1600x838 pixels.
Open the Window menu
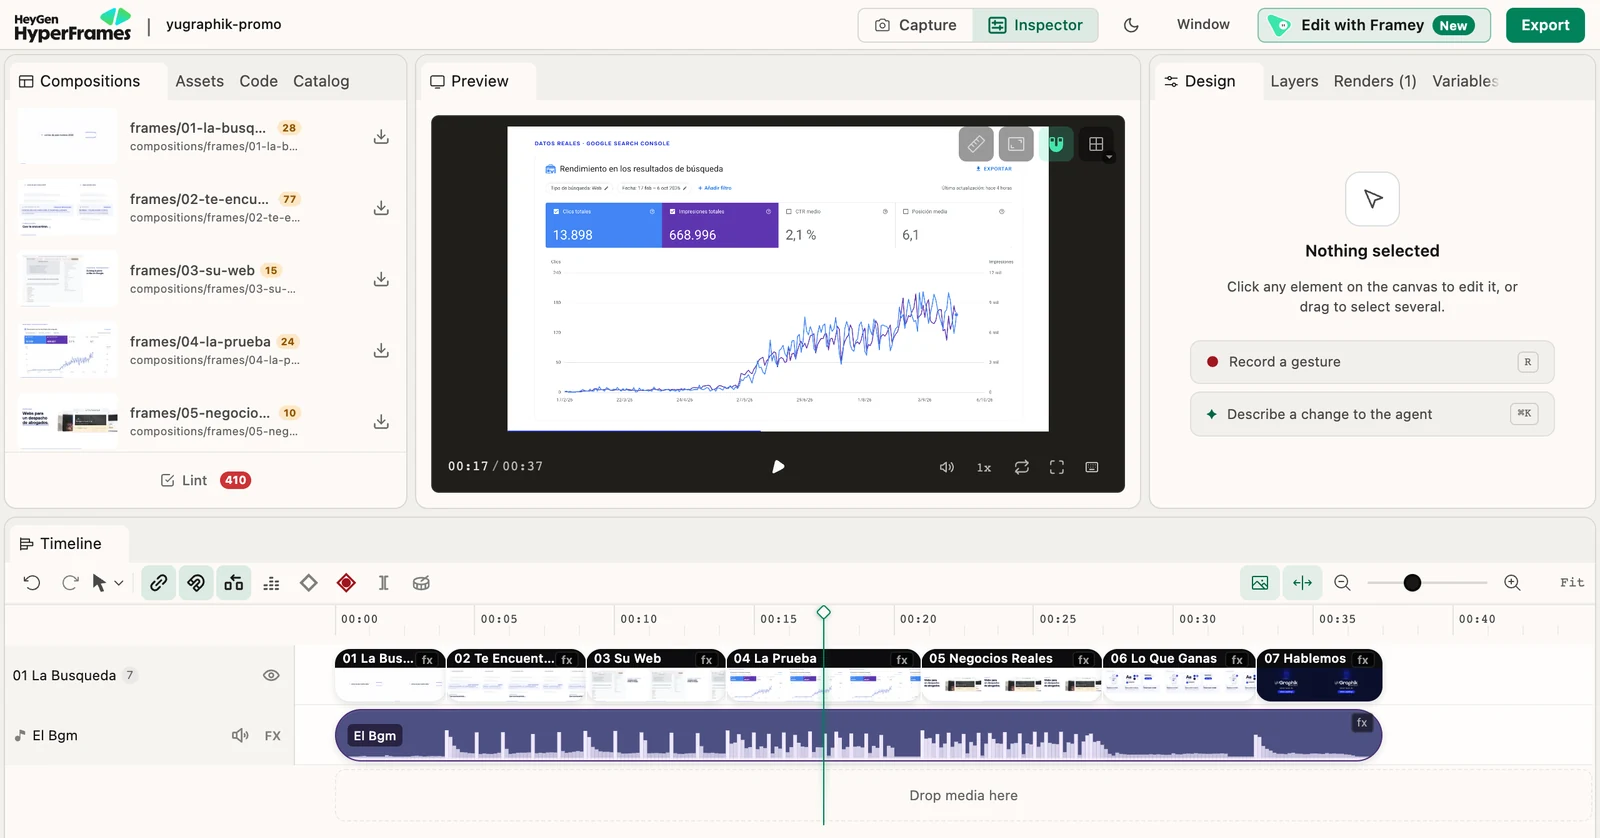[1203, 24]
